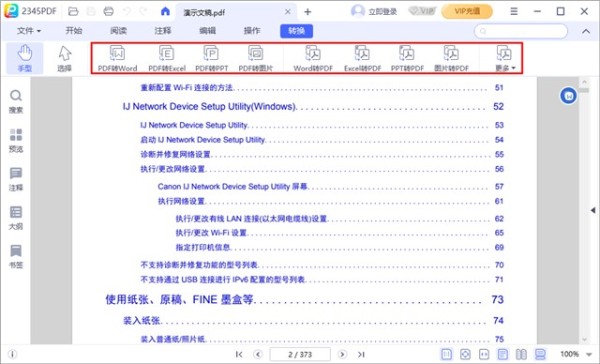
Task: Open the 装入纸张 contents entry
Action: pos(141,320)
